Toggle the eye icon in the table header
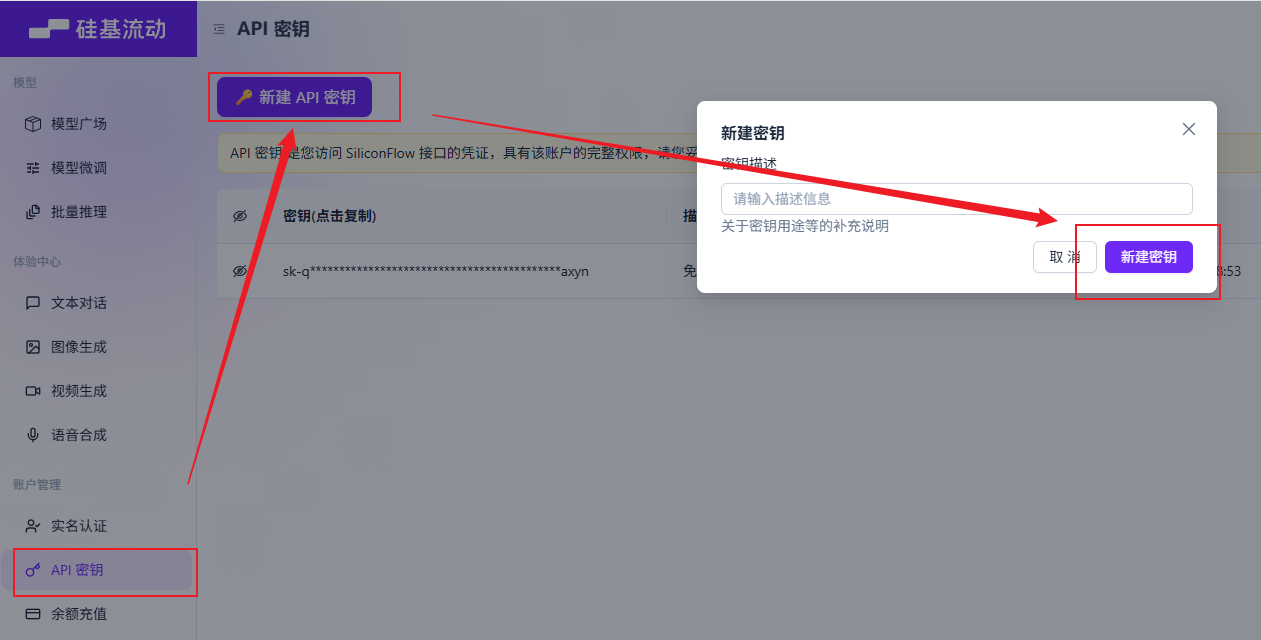 point(240,216)
